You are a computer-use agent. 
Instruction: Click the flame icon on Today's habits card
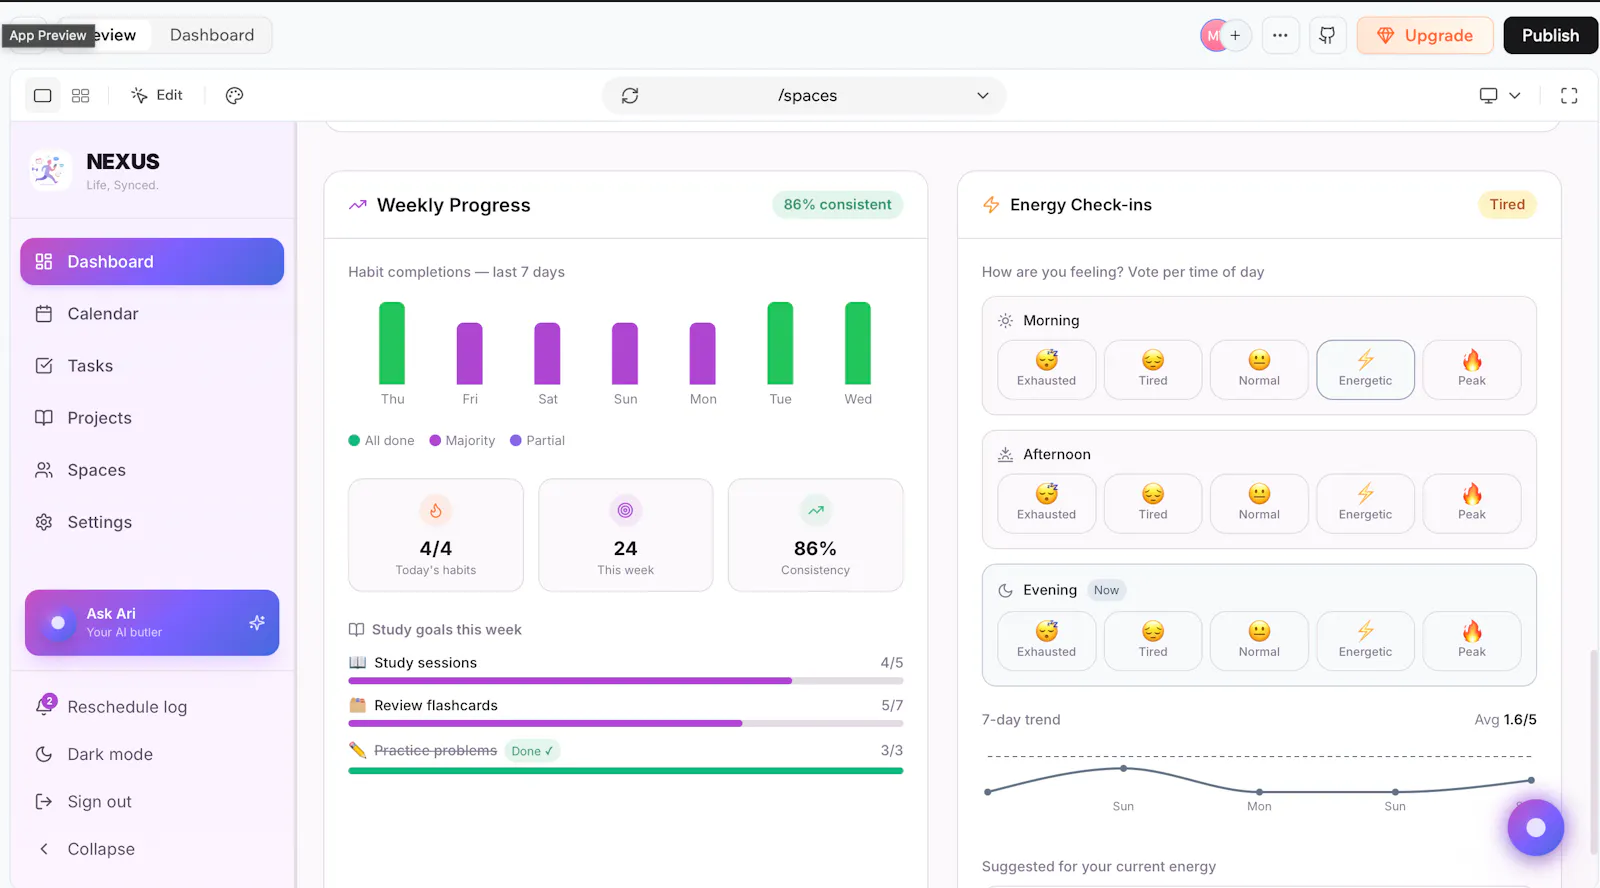(436, 510)
